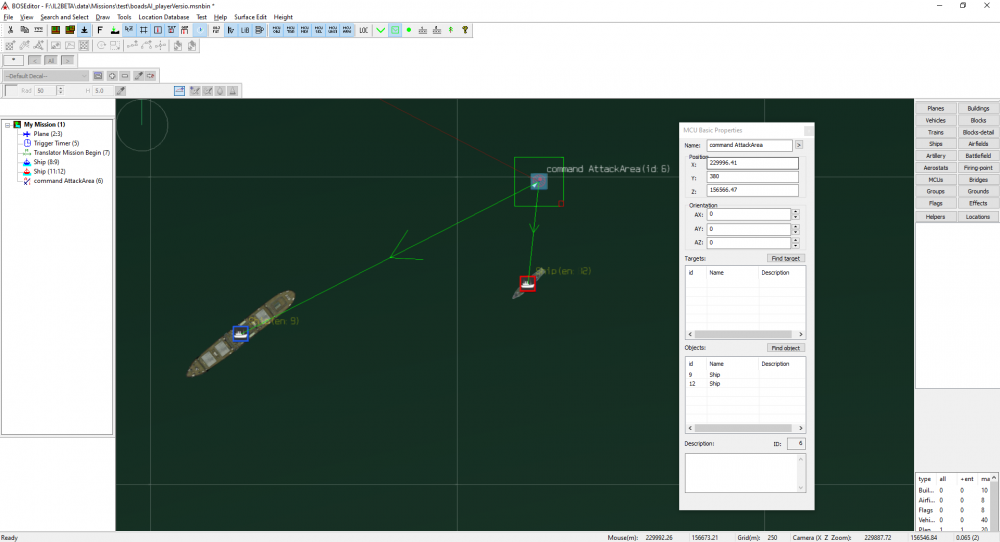Click the Find target button
The height and width of the screenshot is (542, 1000).
click(785, 258)
